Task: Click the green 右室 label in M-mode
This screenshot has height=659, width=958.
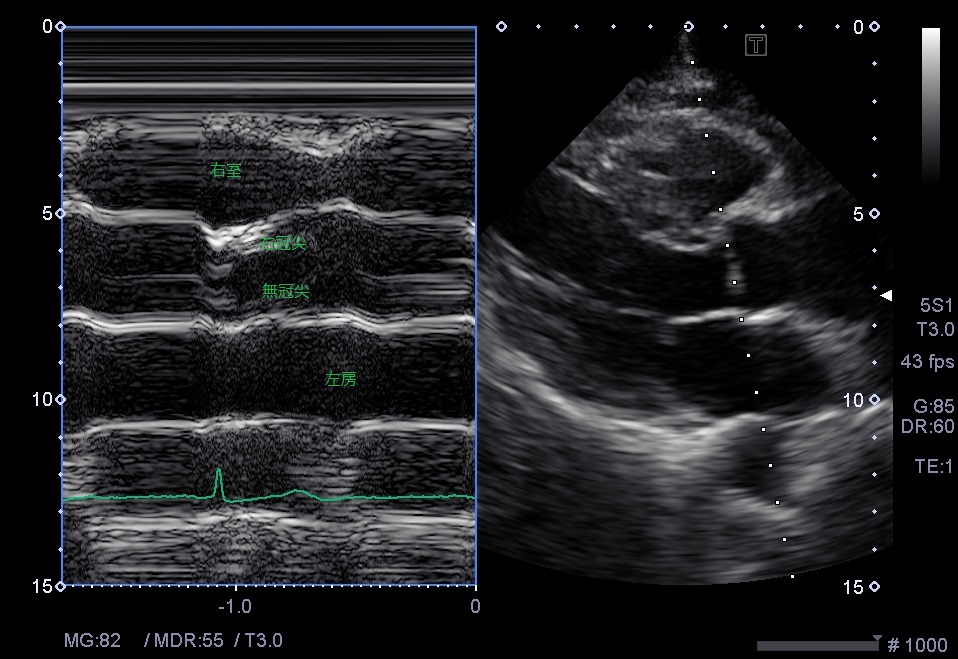Action: pos(225,170)
